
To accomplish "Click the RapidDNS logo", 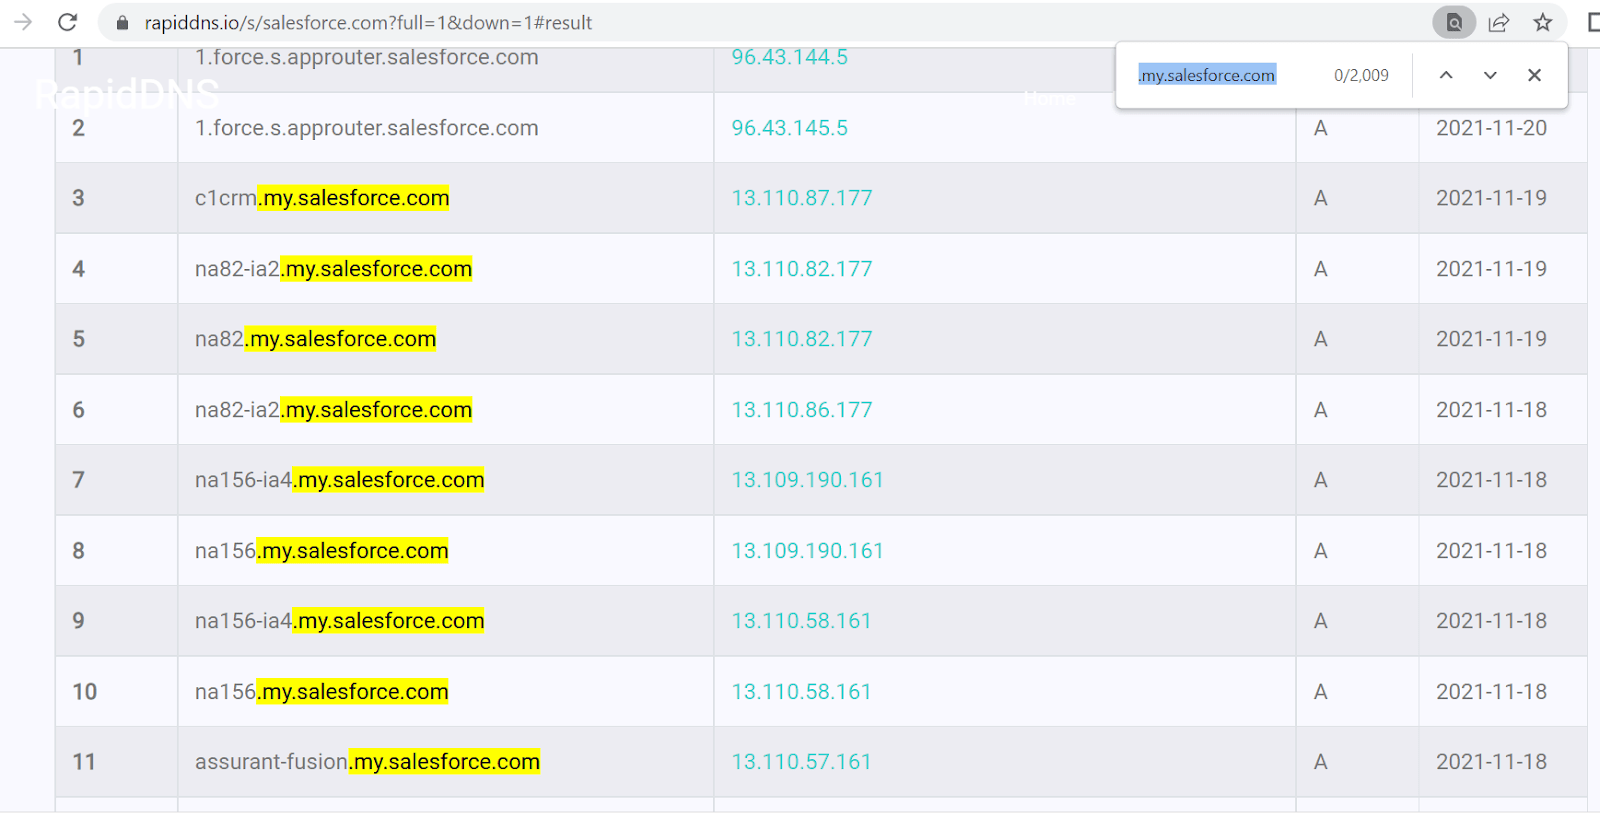I will 127,95.
